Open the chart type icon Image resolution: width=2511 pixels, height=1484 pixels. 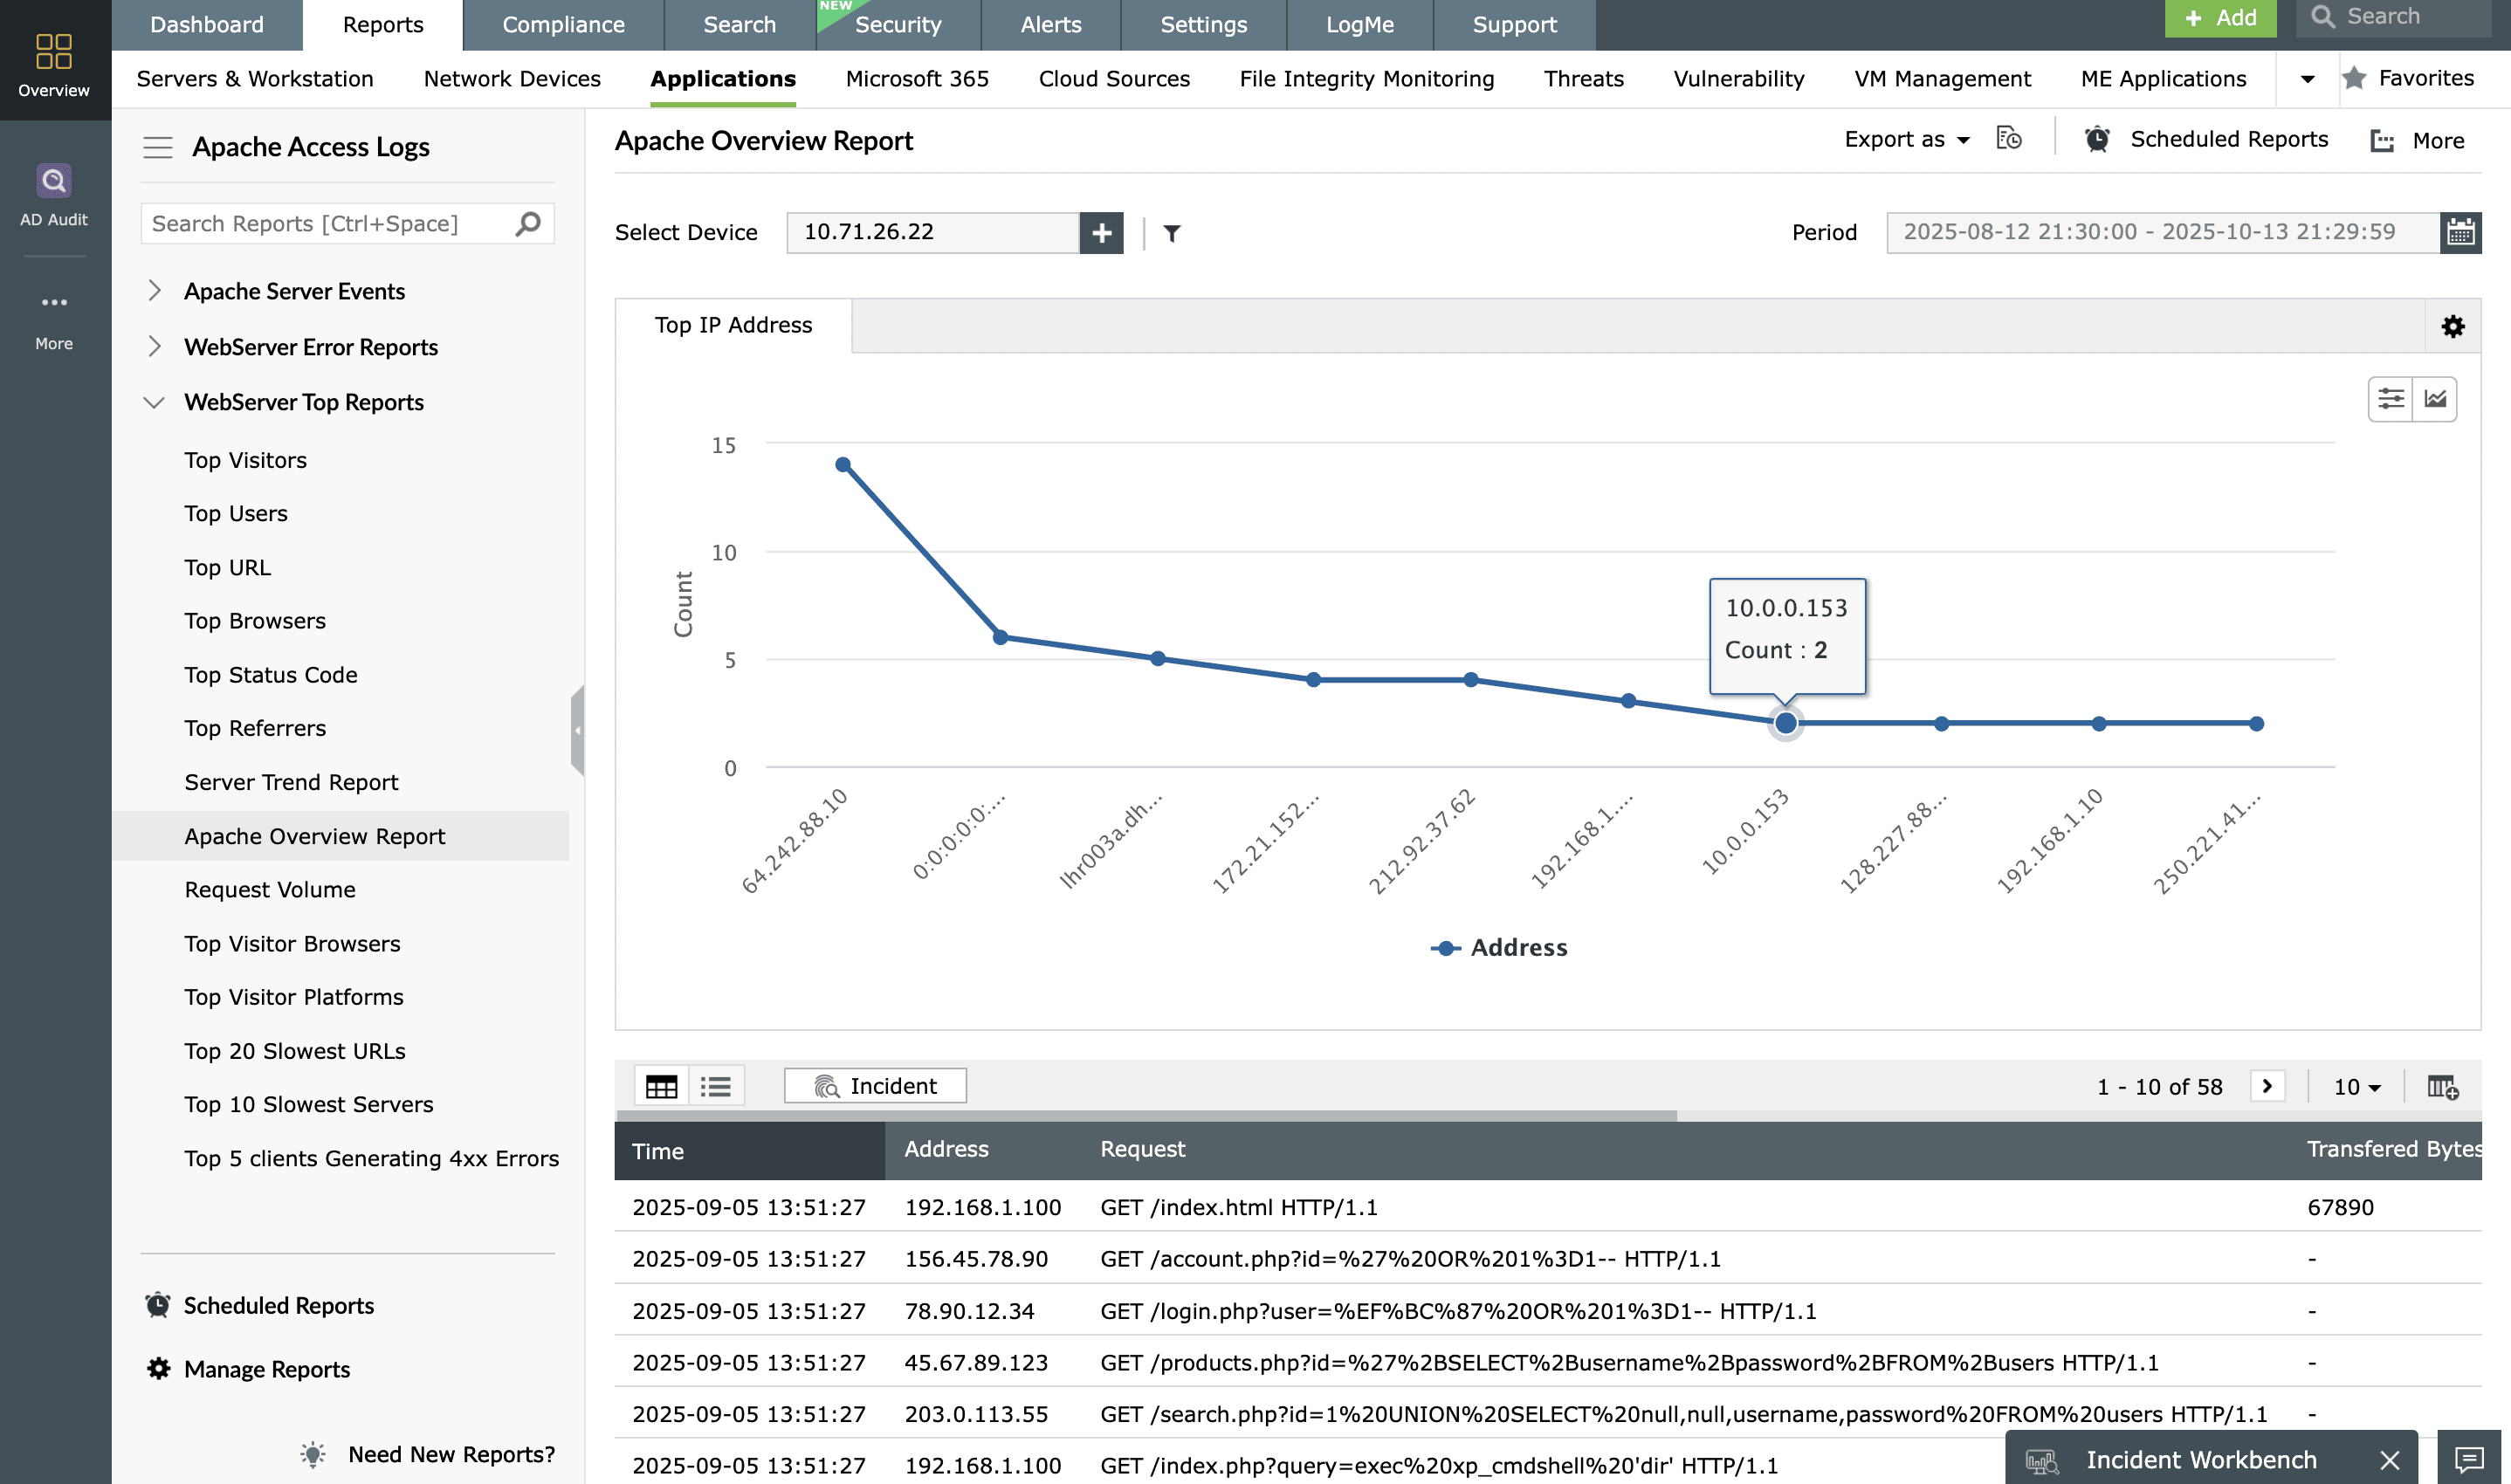coord(2435,399)
